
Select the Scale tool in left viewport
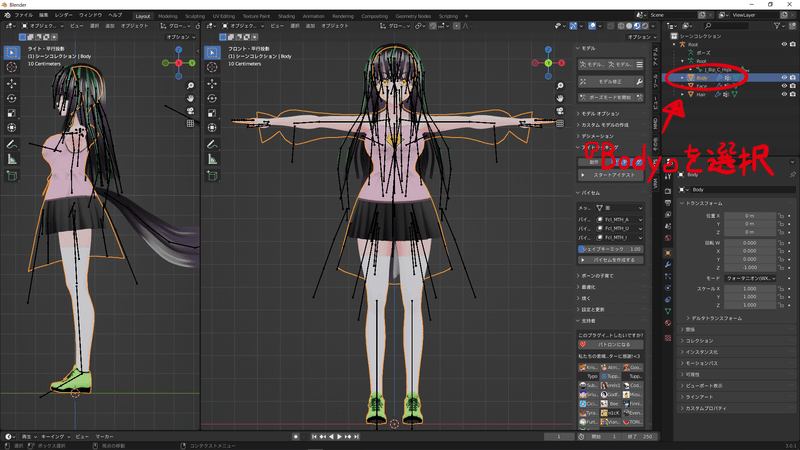coord(12,113)
